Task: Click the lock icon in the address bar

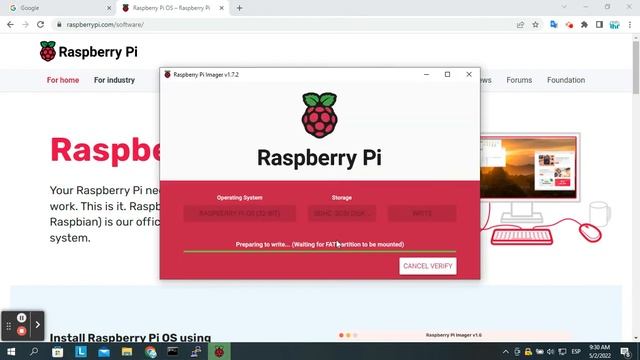Action: tap(59, 24)
